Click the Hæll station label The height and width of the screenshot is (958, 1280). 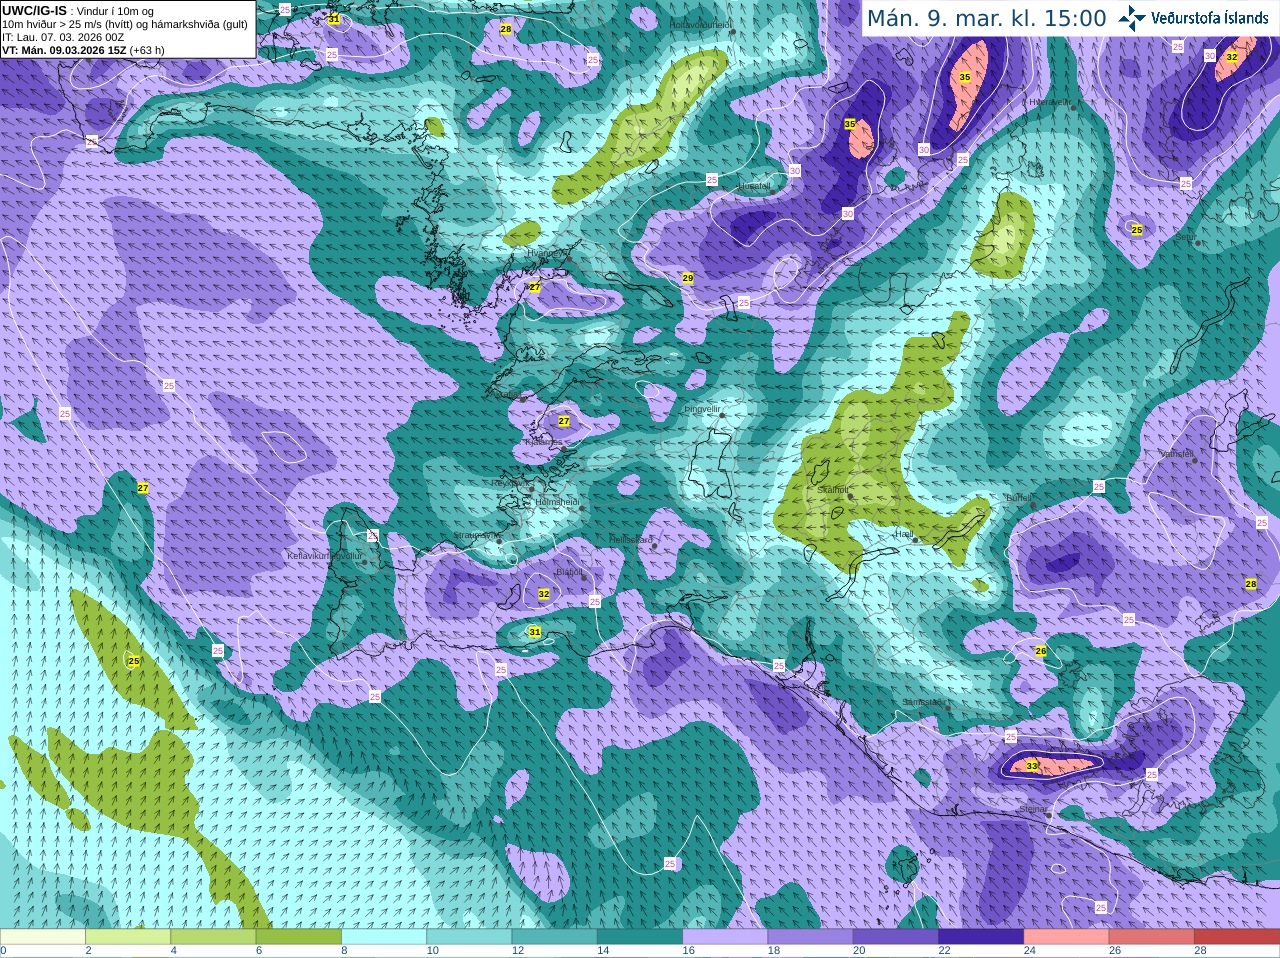[904, 535]
